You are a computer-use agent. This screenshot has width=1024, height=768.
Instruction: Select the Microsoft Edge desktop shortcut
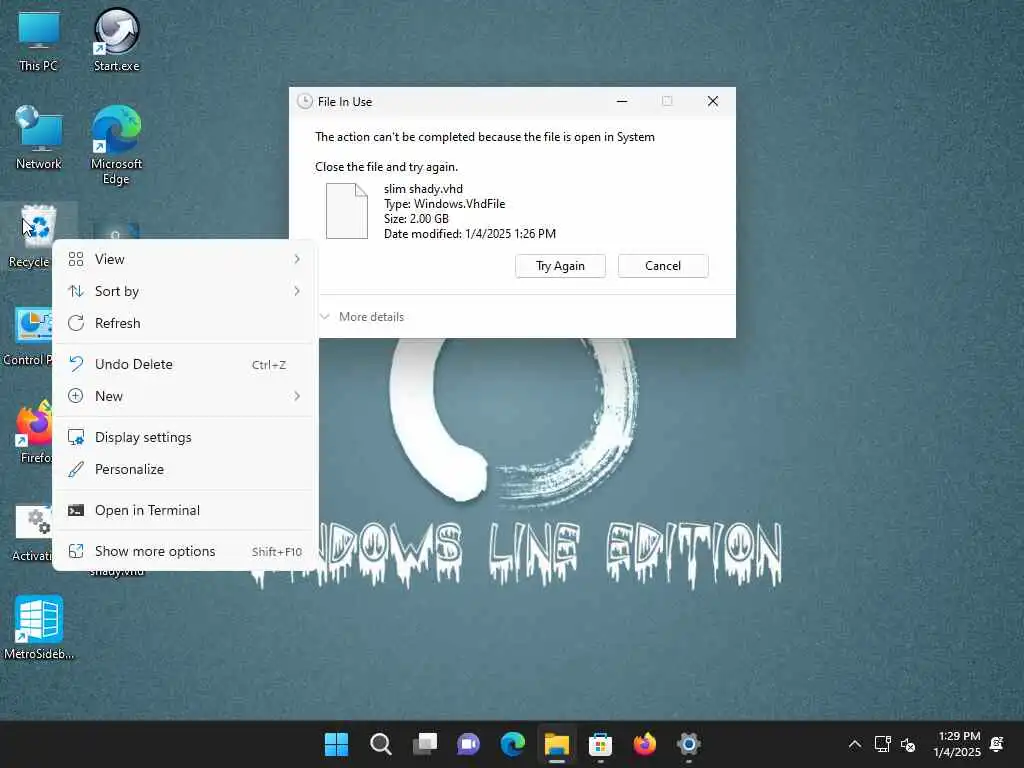coord(116,145)
